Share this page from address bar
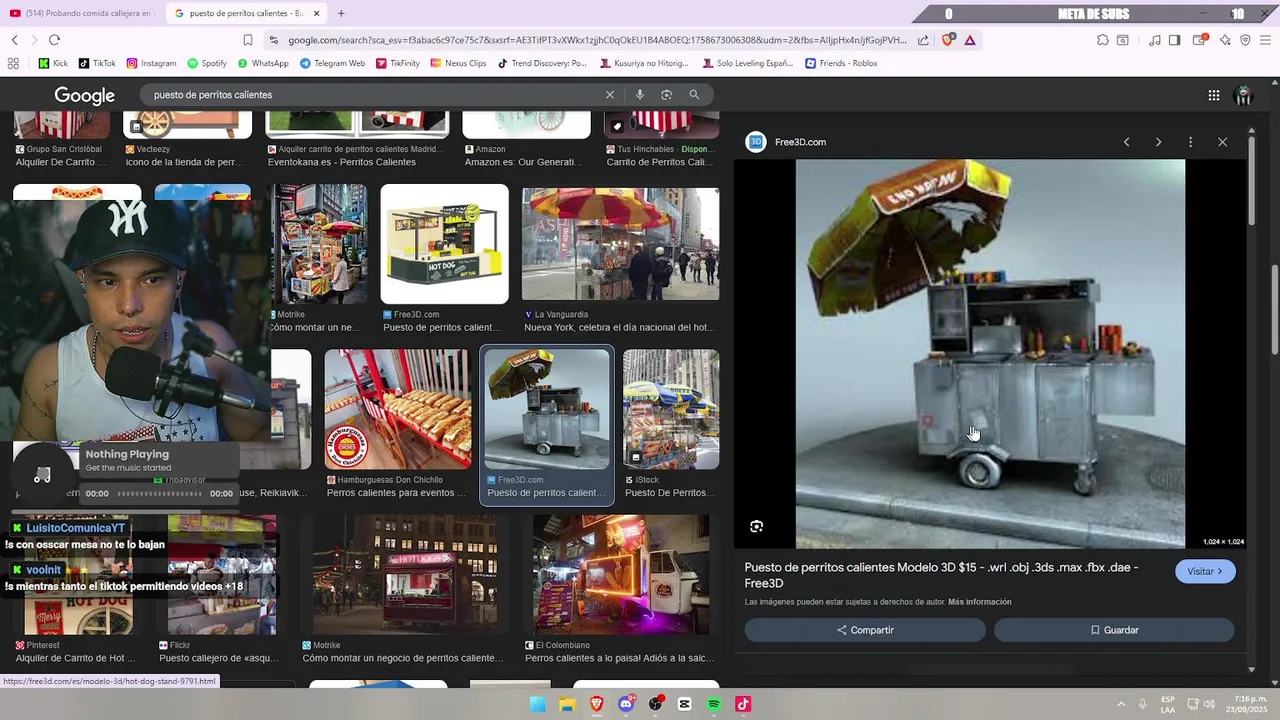Viewport: 1280px width, 720px height. (x=923, y=40)
